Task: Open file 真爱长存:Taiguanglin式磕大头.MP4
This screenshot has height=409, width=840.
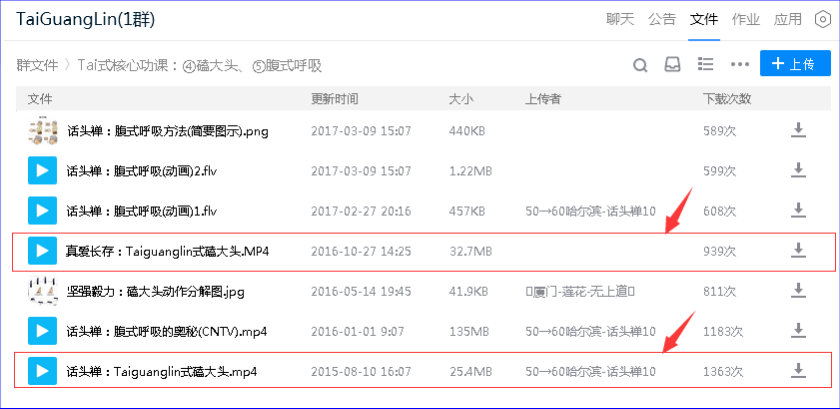Action: tap(167, 251)
